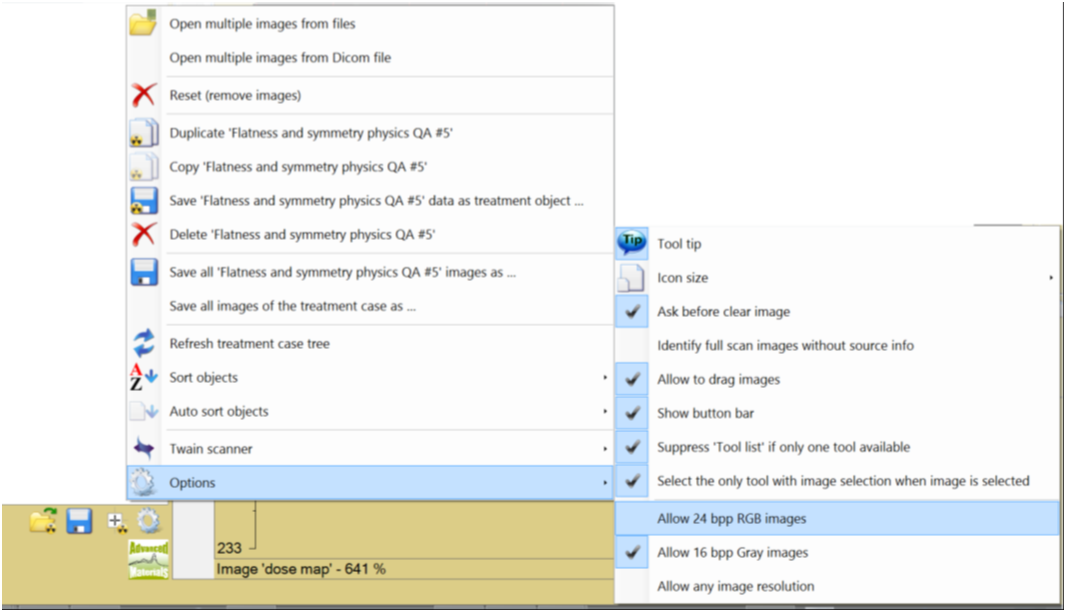
Task: Click floppy icon for Save as treatment object
Action: (144, 201)
